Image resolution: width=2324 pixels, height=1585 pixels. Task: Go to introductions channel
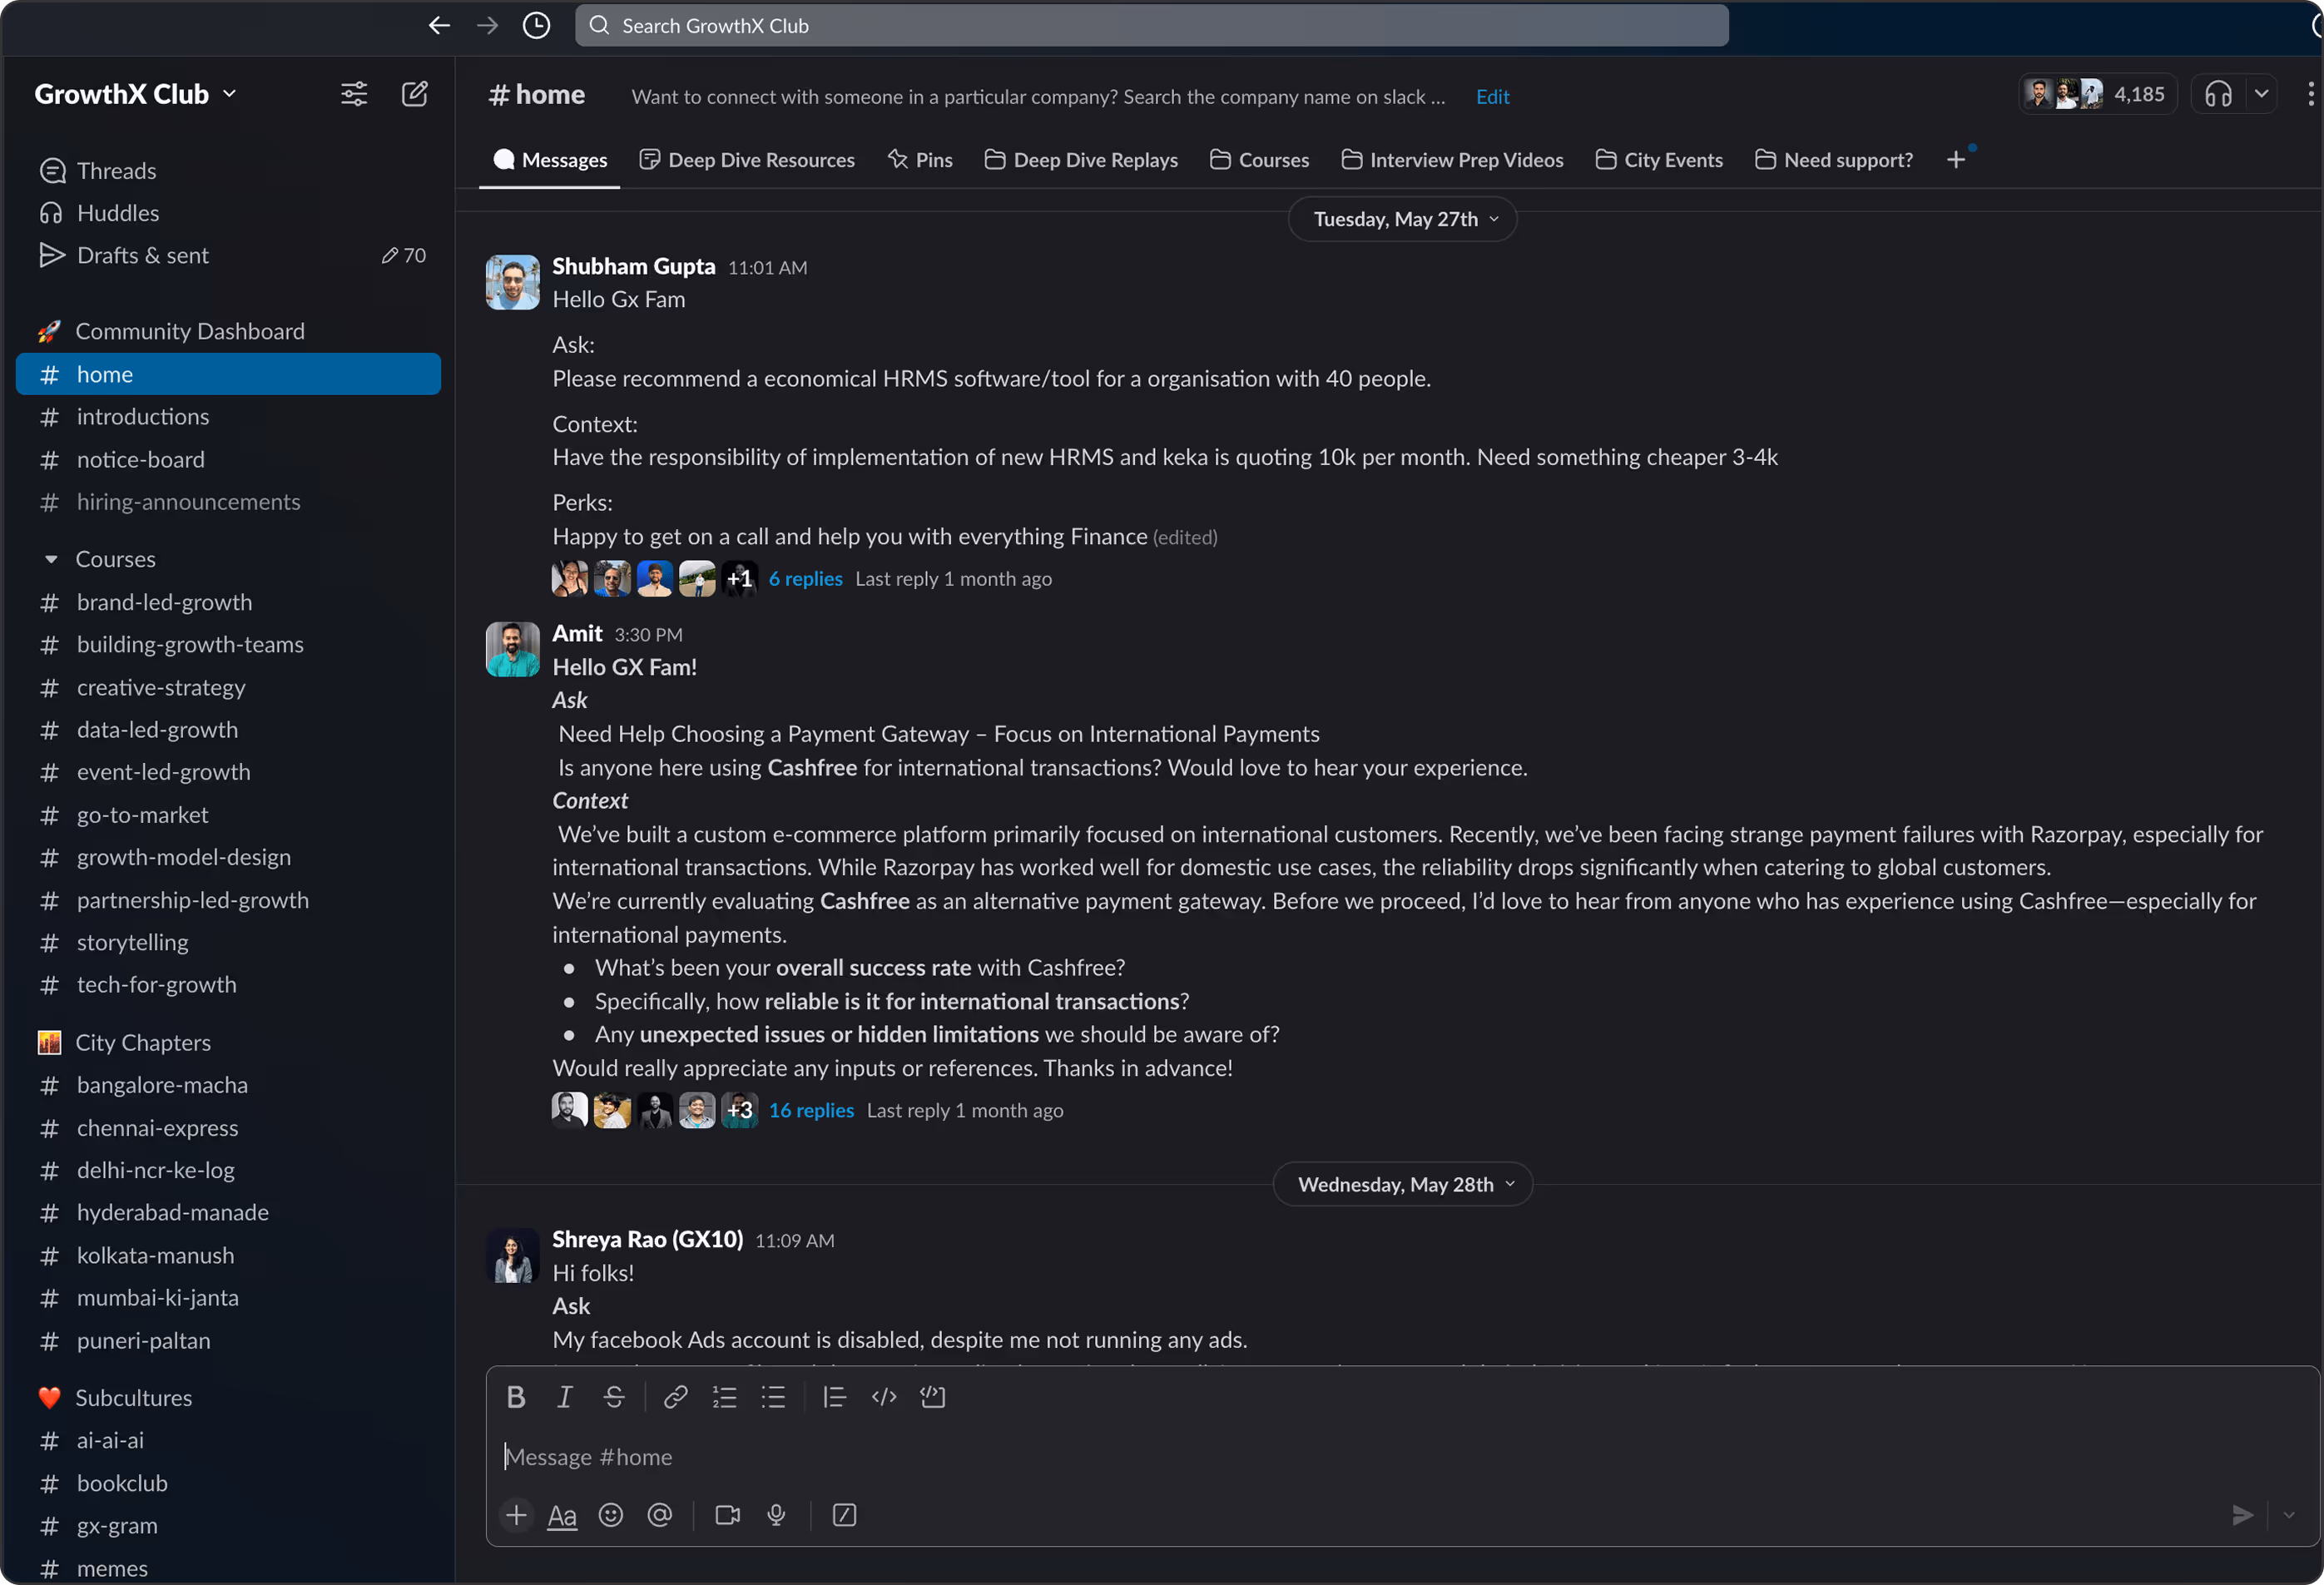(x=228, y=417)
